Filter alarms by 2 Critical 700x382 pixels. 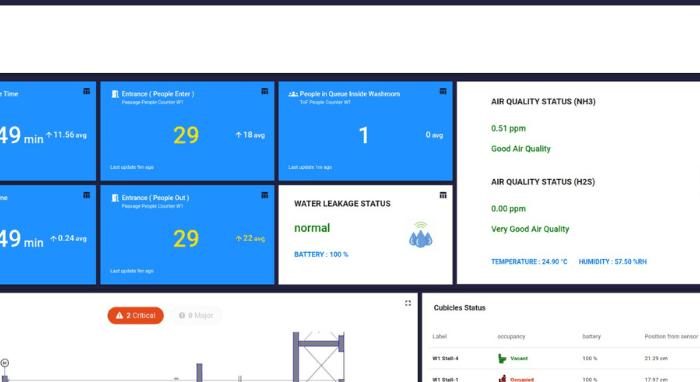(x=136, y=316)
